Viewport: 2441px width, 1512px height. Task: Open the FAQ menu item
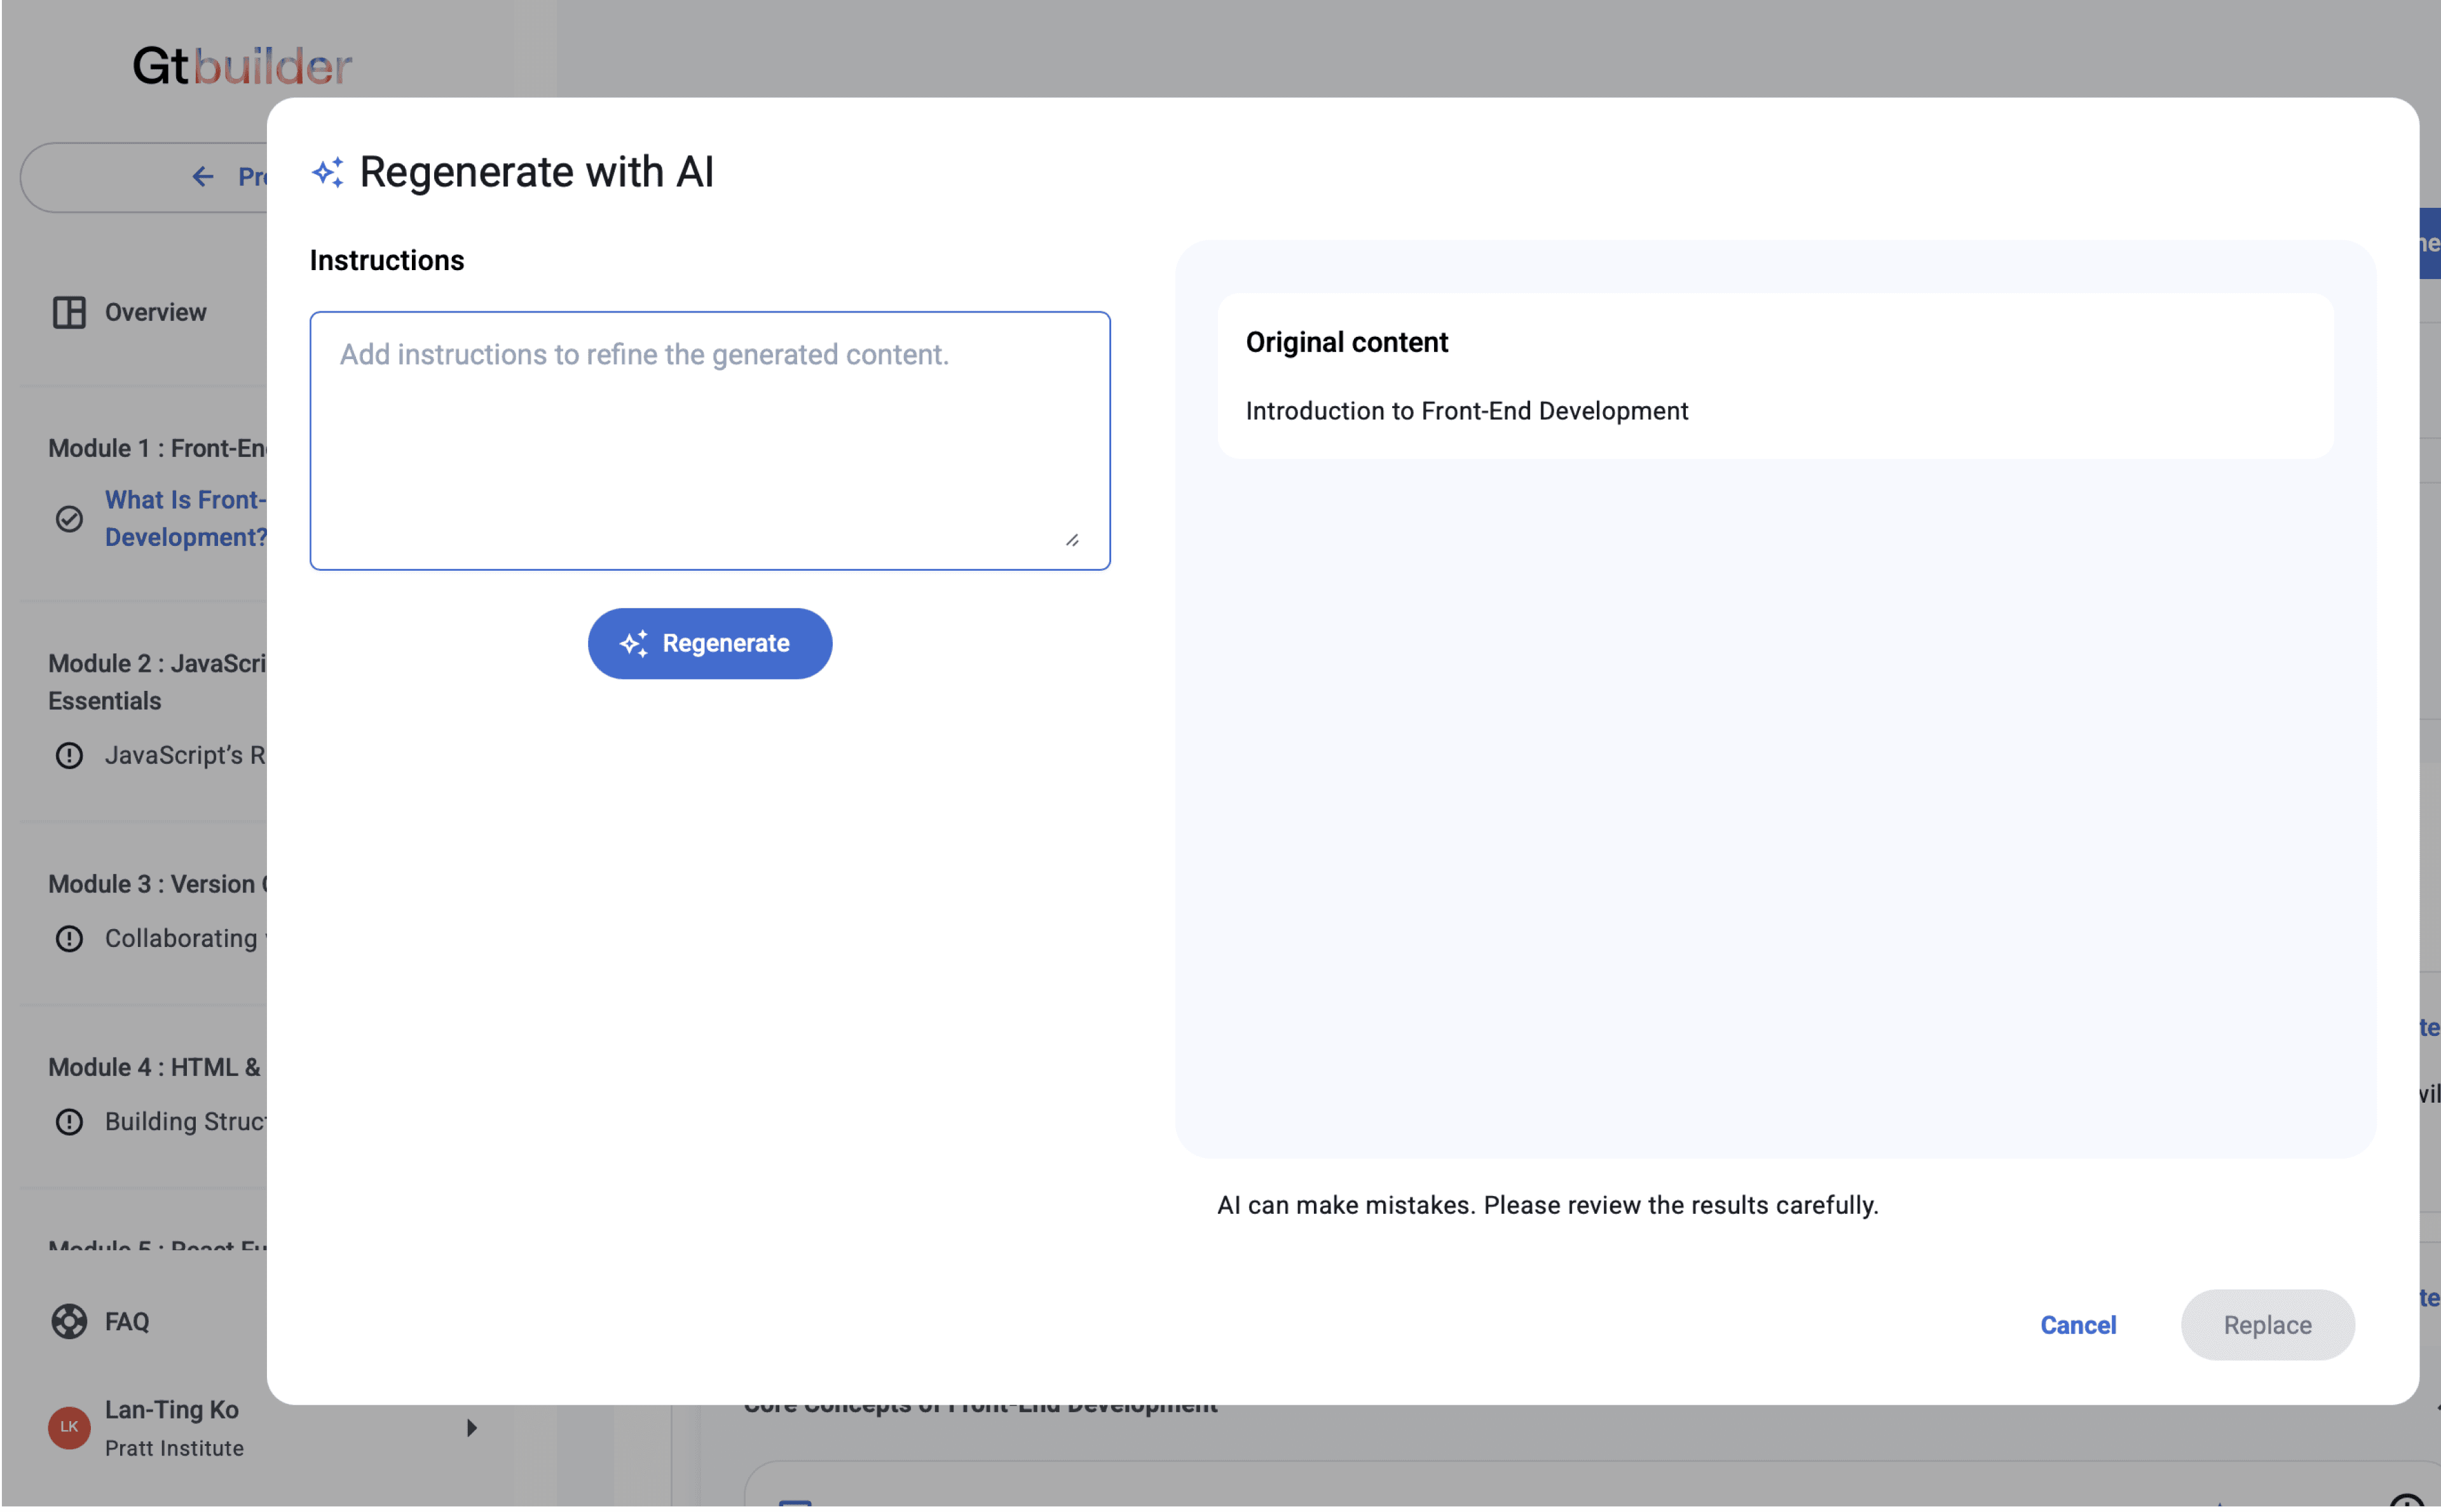(127, 1321)
